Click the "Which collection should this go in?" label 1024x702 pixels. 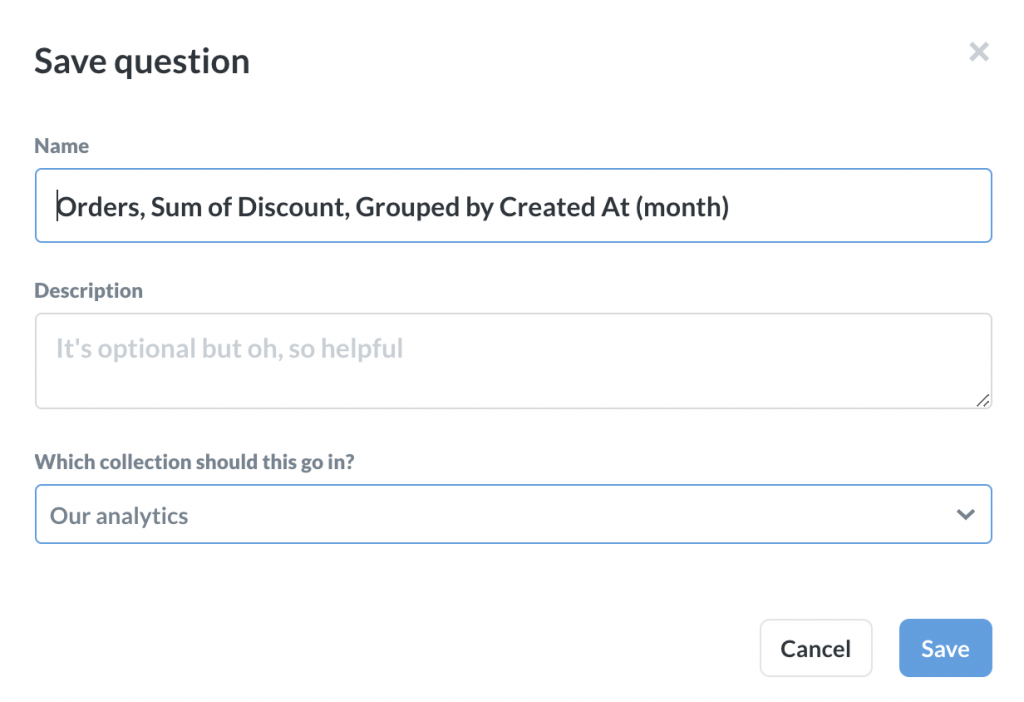[x=194, y=462]
